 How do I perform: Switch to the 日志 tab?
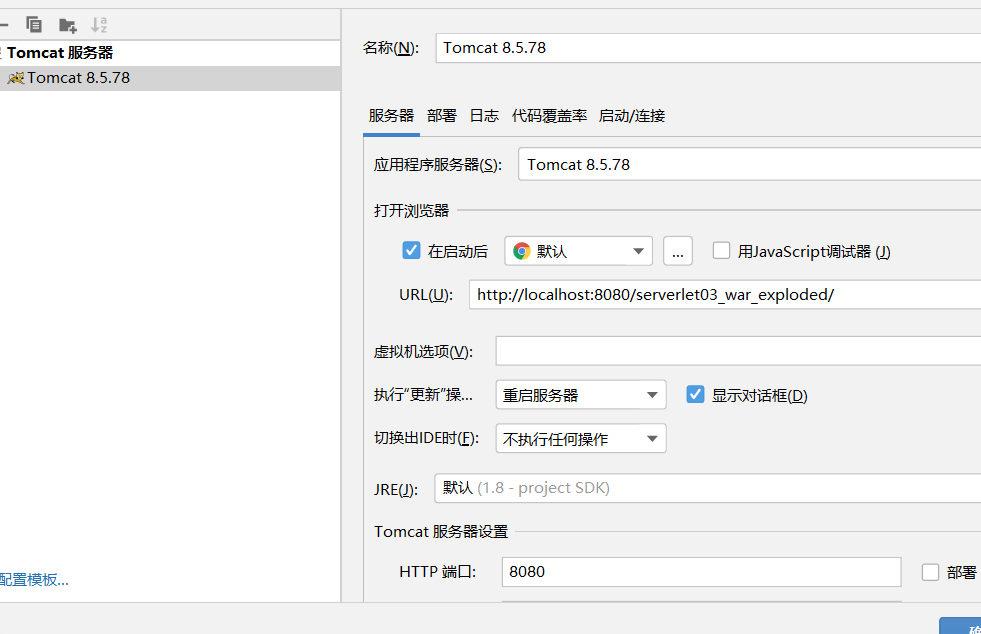pos(484,116)
